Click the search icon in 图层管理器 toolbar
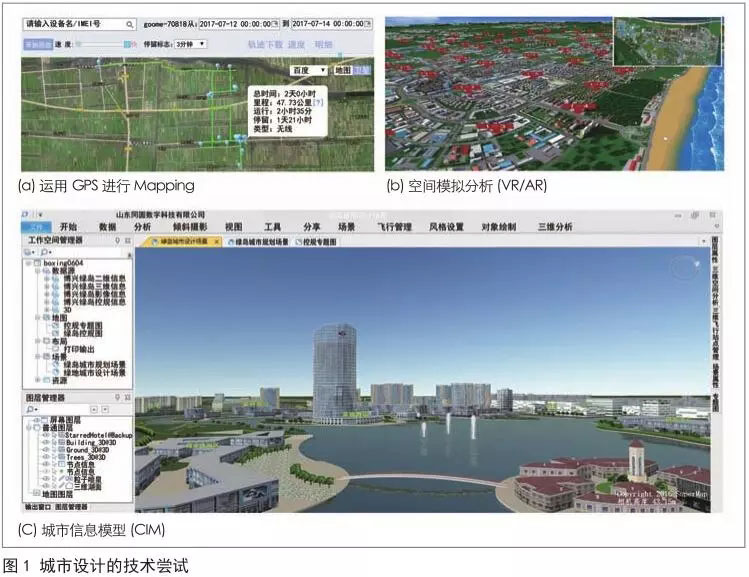The width and height of the screenshot is (749, 577). coord(32,409)
